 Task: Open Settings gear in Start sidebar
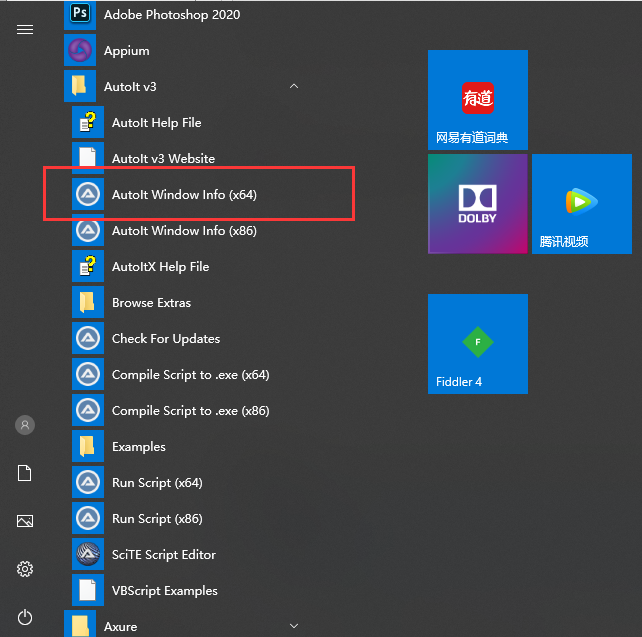point(25,569)
